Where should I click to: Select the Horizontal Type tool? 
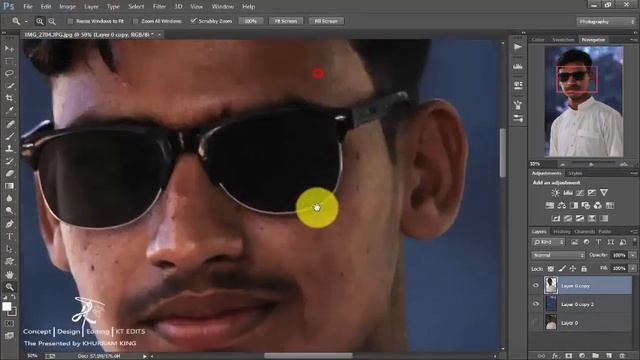click(9, 236)
